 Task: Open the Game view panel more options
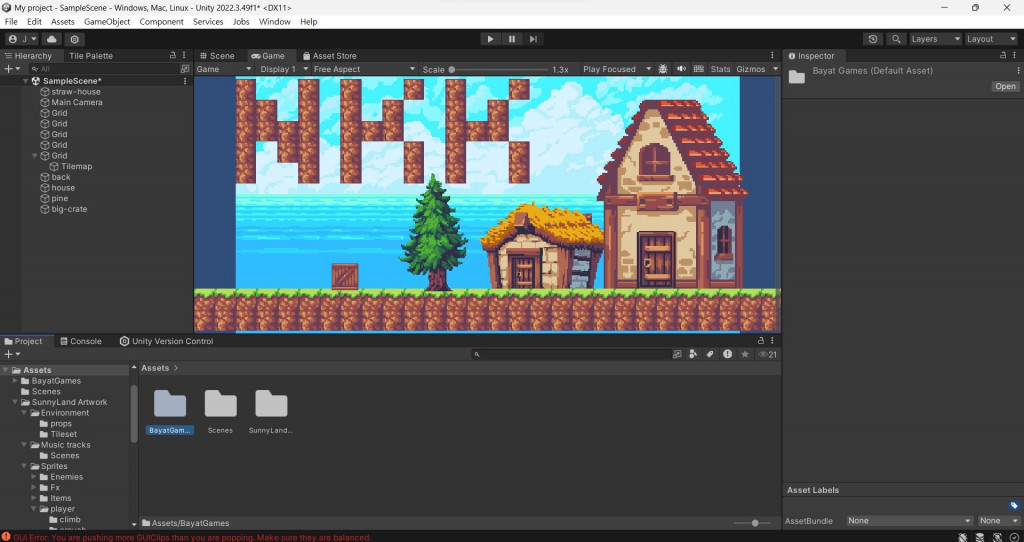(x=773, y=56)
